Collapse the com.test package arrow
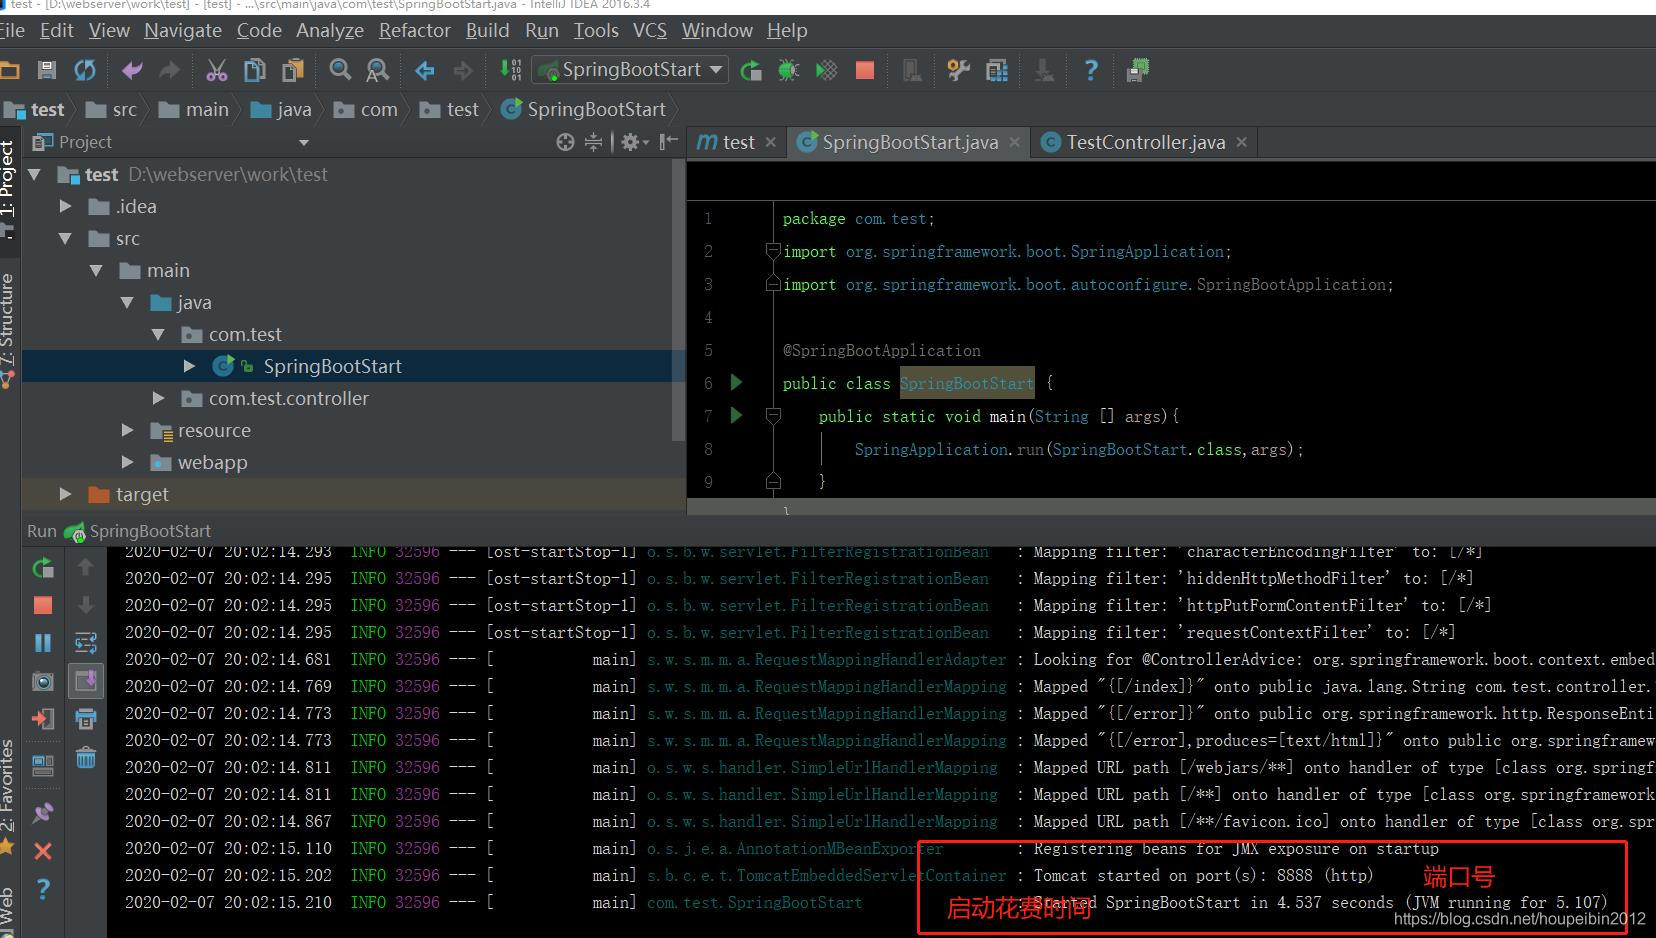 [158, 335]
